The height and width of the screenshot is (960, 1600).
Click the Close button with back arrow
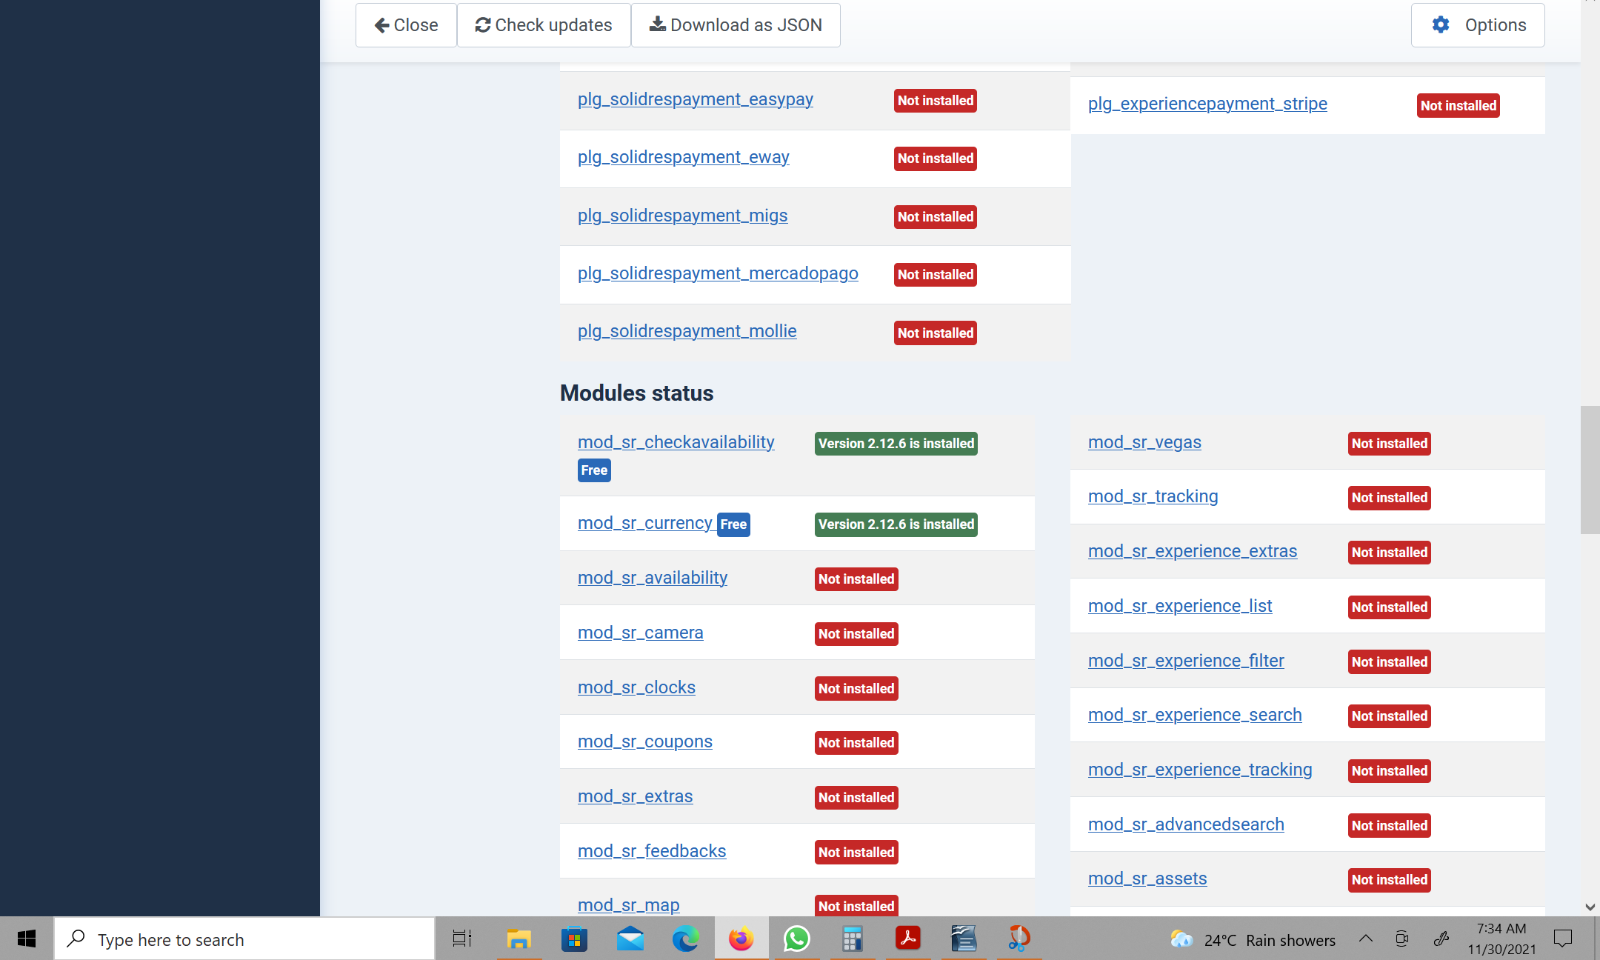(406, 25)
